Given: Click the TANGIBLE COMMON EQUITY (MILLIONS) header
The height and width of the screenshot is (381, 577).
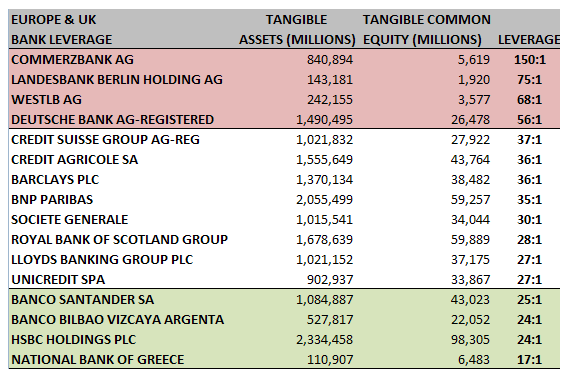Looking at the screenshot, I should pos(427,29).
